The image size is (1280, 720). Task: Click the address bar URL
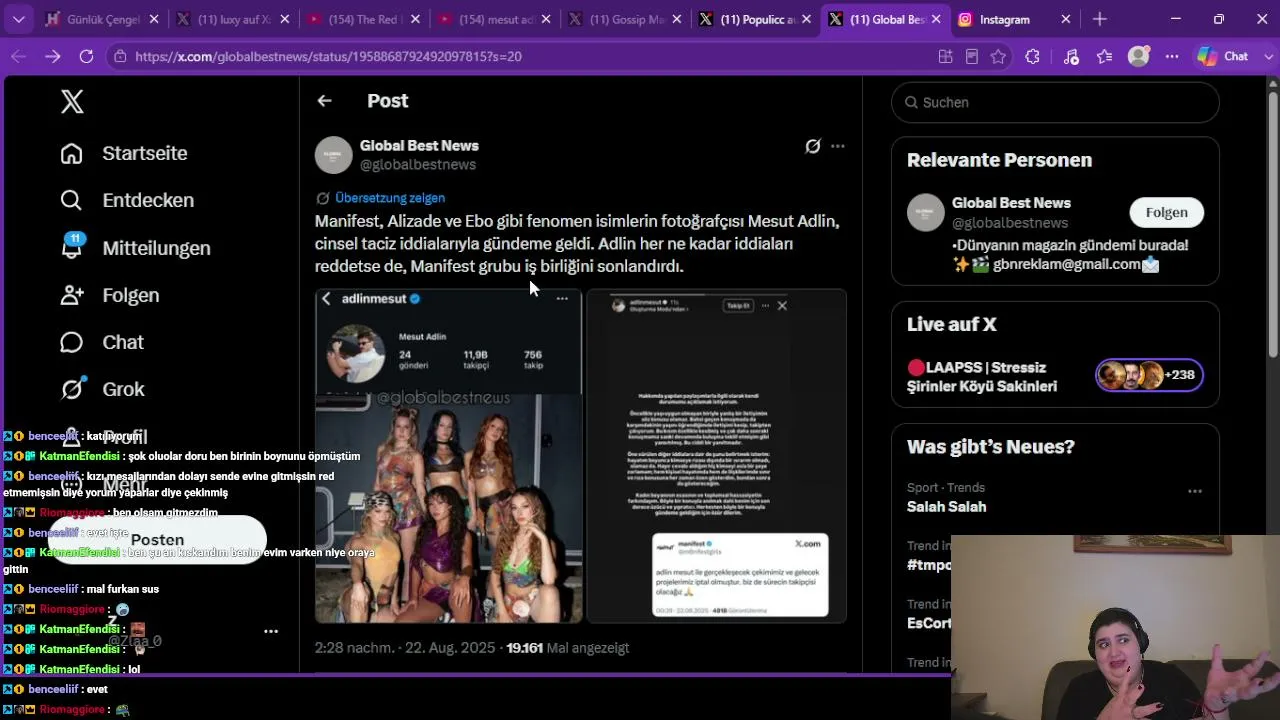[x=328, y=57]
